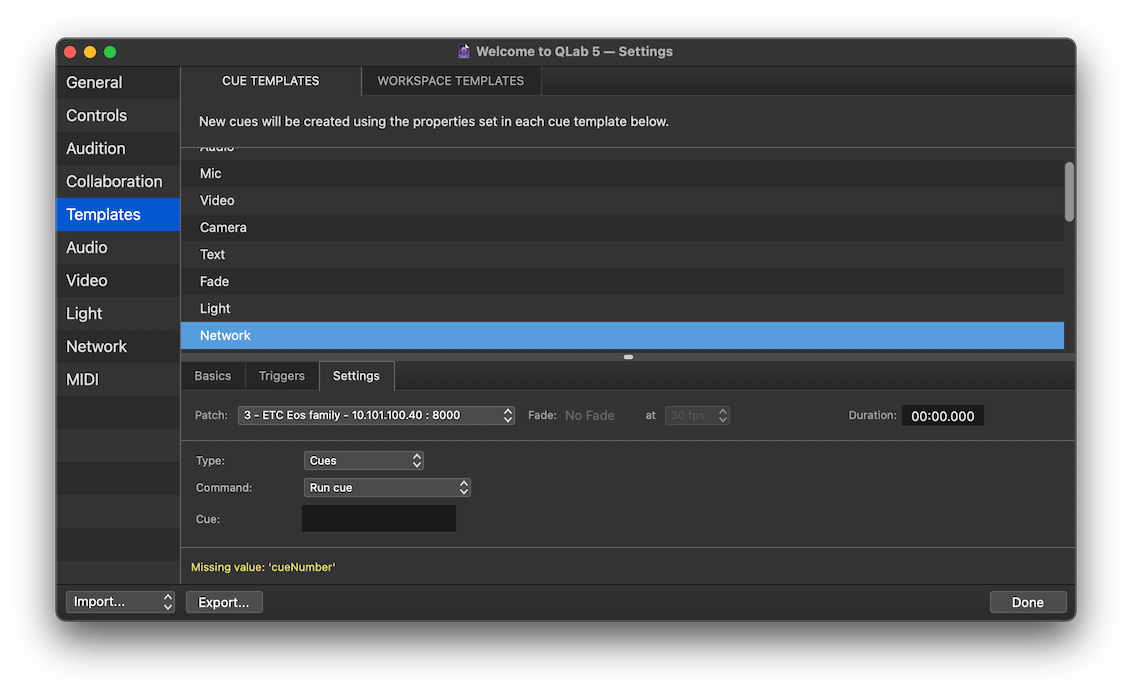Open the Type dropdown showing Cues
This screenshot has height=695, width=1132.
[364, 460]
